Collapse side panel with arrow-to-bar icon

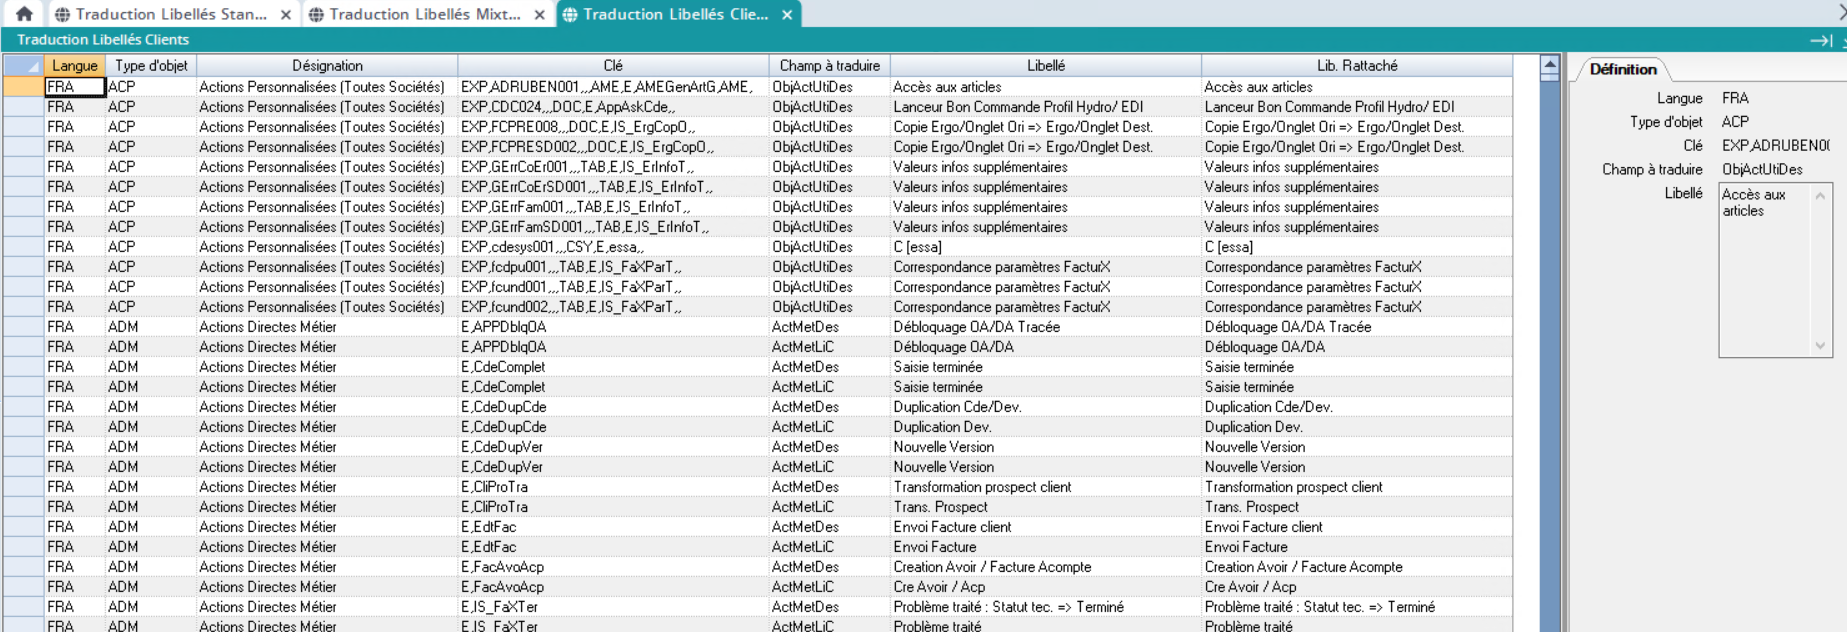pyautogui.click(x=1821, y=40)
